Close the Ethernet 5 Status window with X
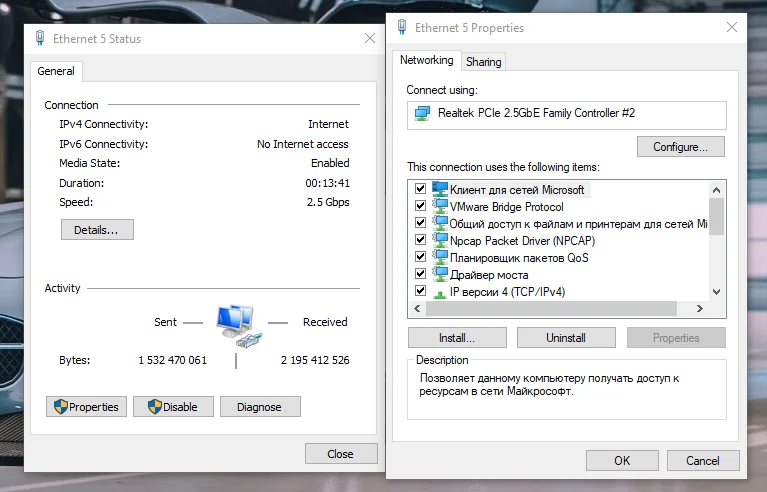767x492 pixels. [370, 38]
